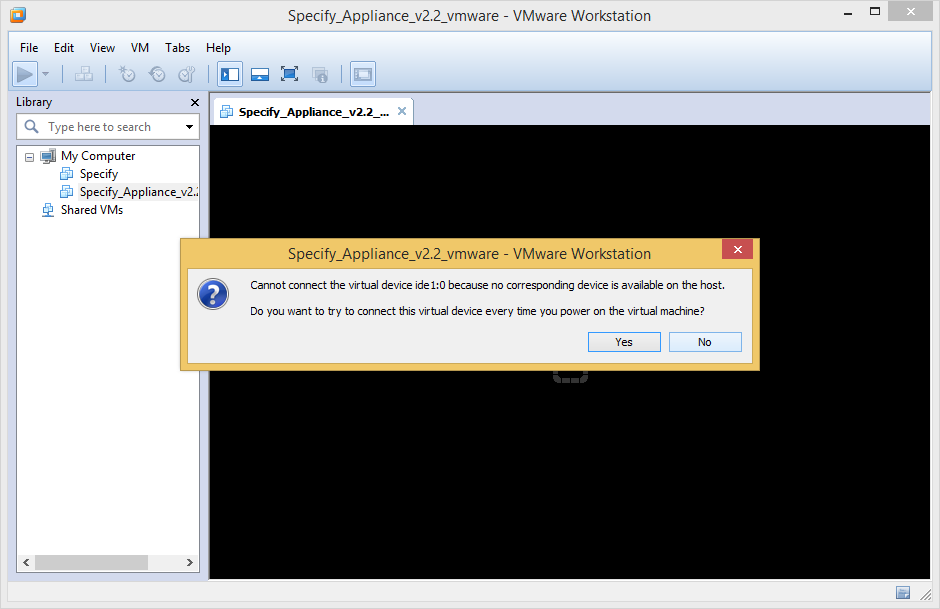Viewport: 940px width, 609px height.
Task: Click the Power On play button in toolbar
Action: 25,74
